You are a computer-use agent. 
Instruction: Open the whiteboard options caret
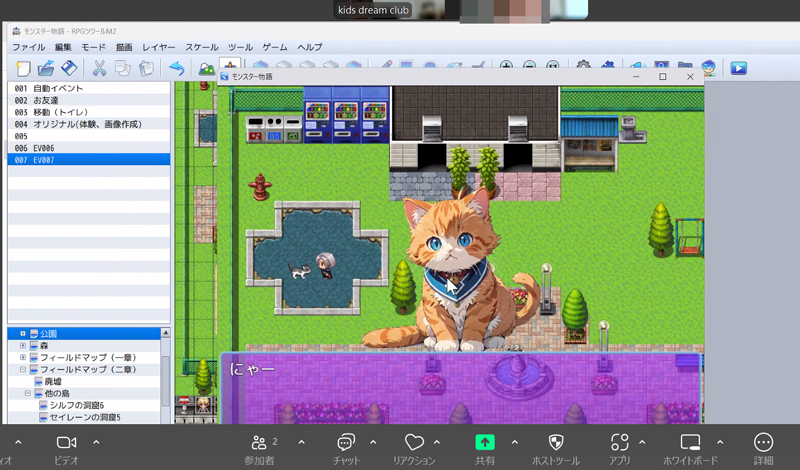pos(720,442)
